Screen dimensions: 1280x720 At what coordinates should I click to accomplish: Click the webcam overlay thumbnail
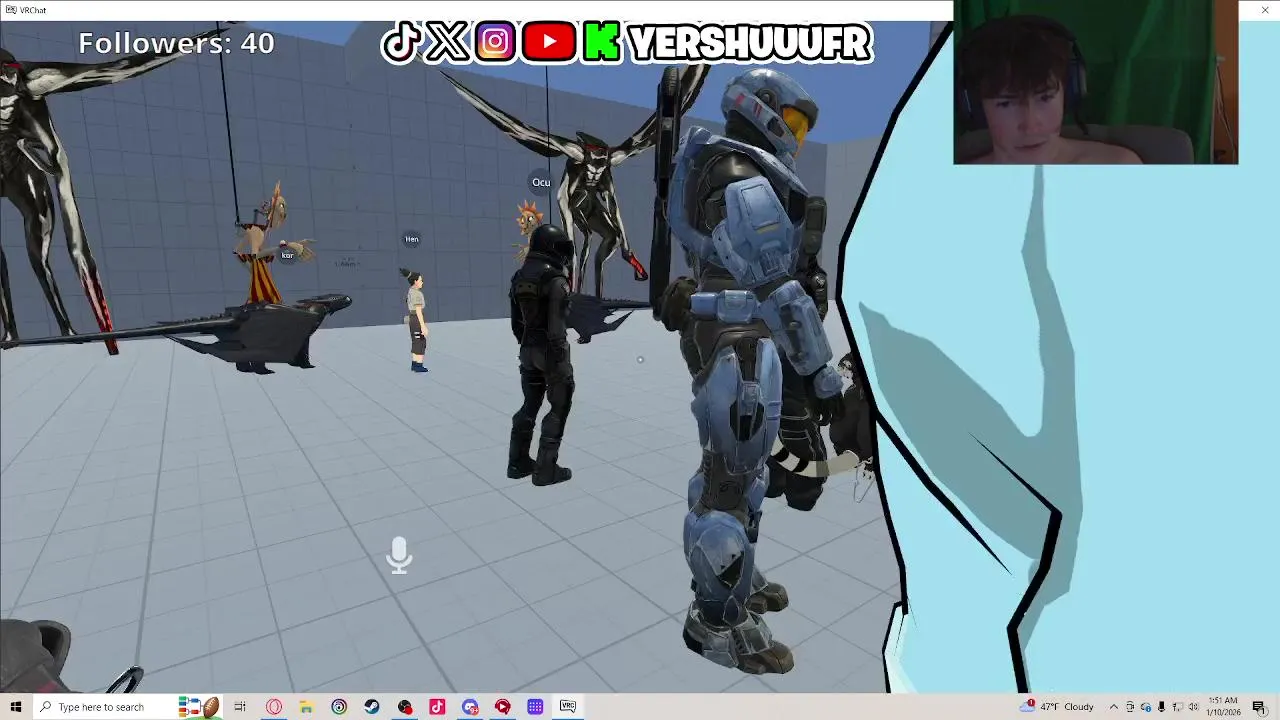click(1096, 82)
